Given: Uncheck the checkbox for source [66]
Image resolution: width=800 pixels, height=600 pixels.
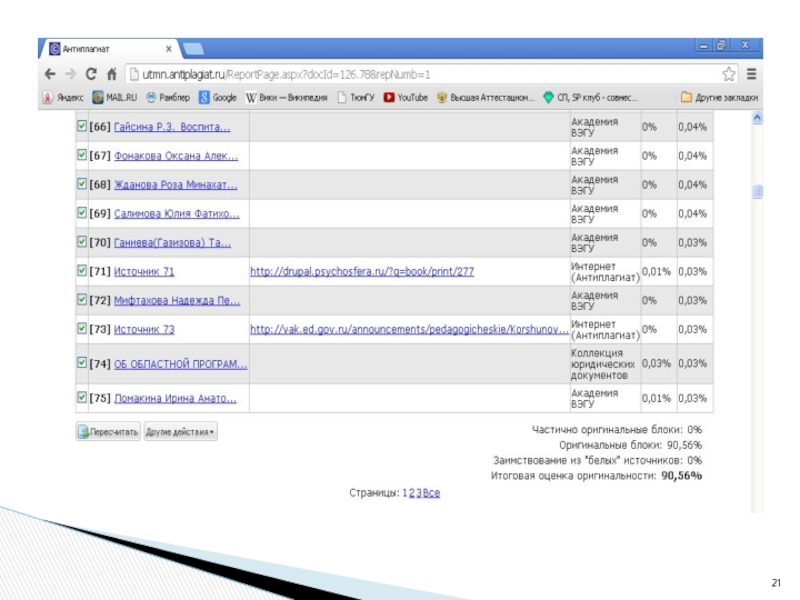Looking at the screenshot, I should [82, 128].
